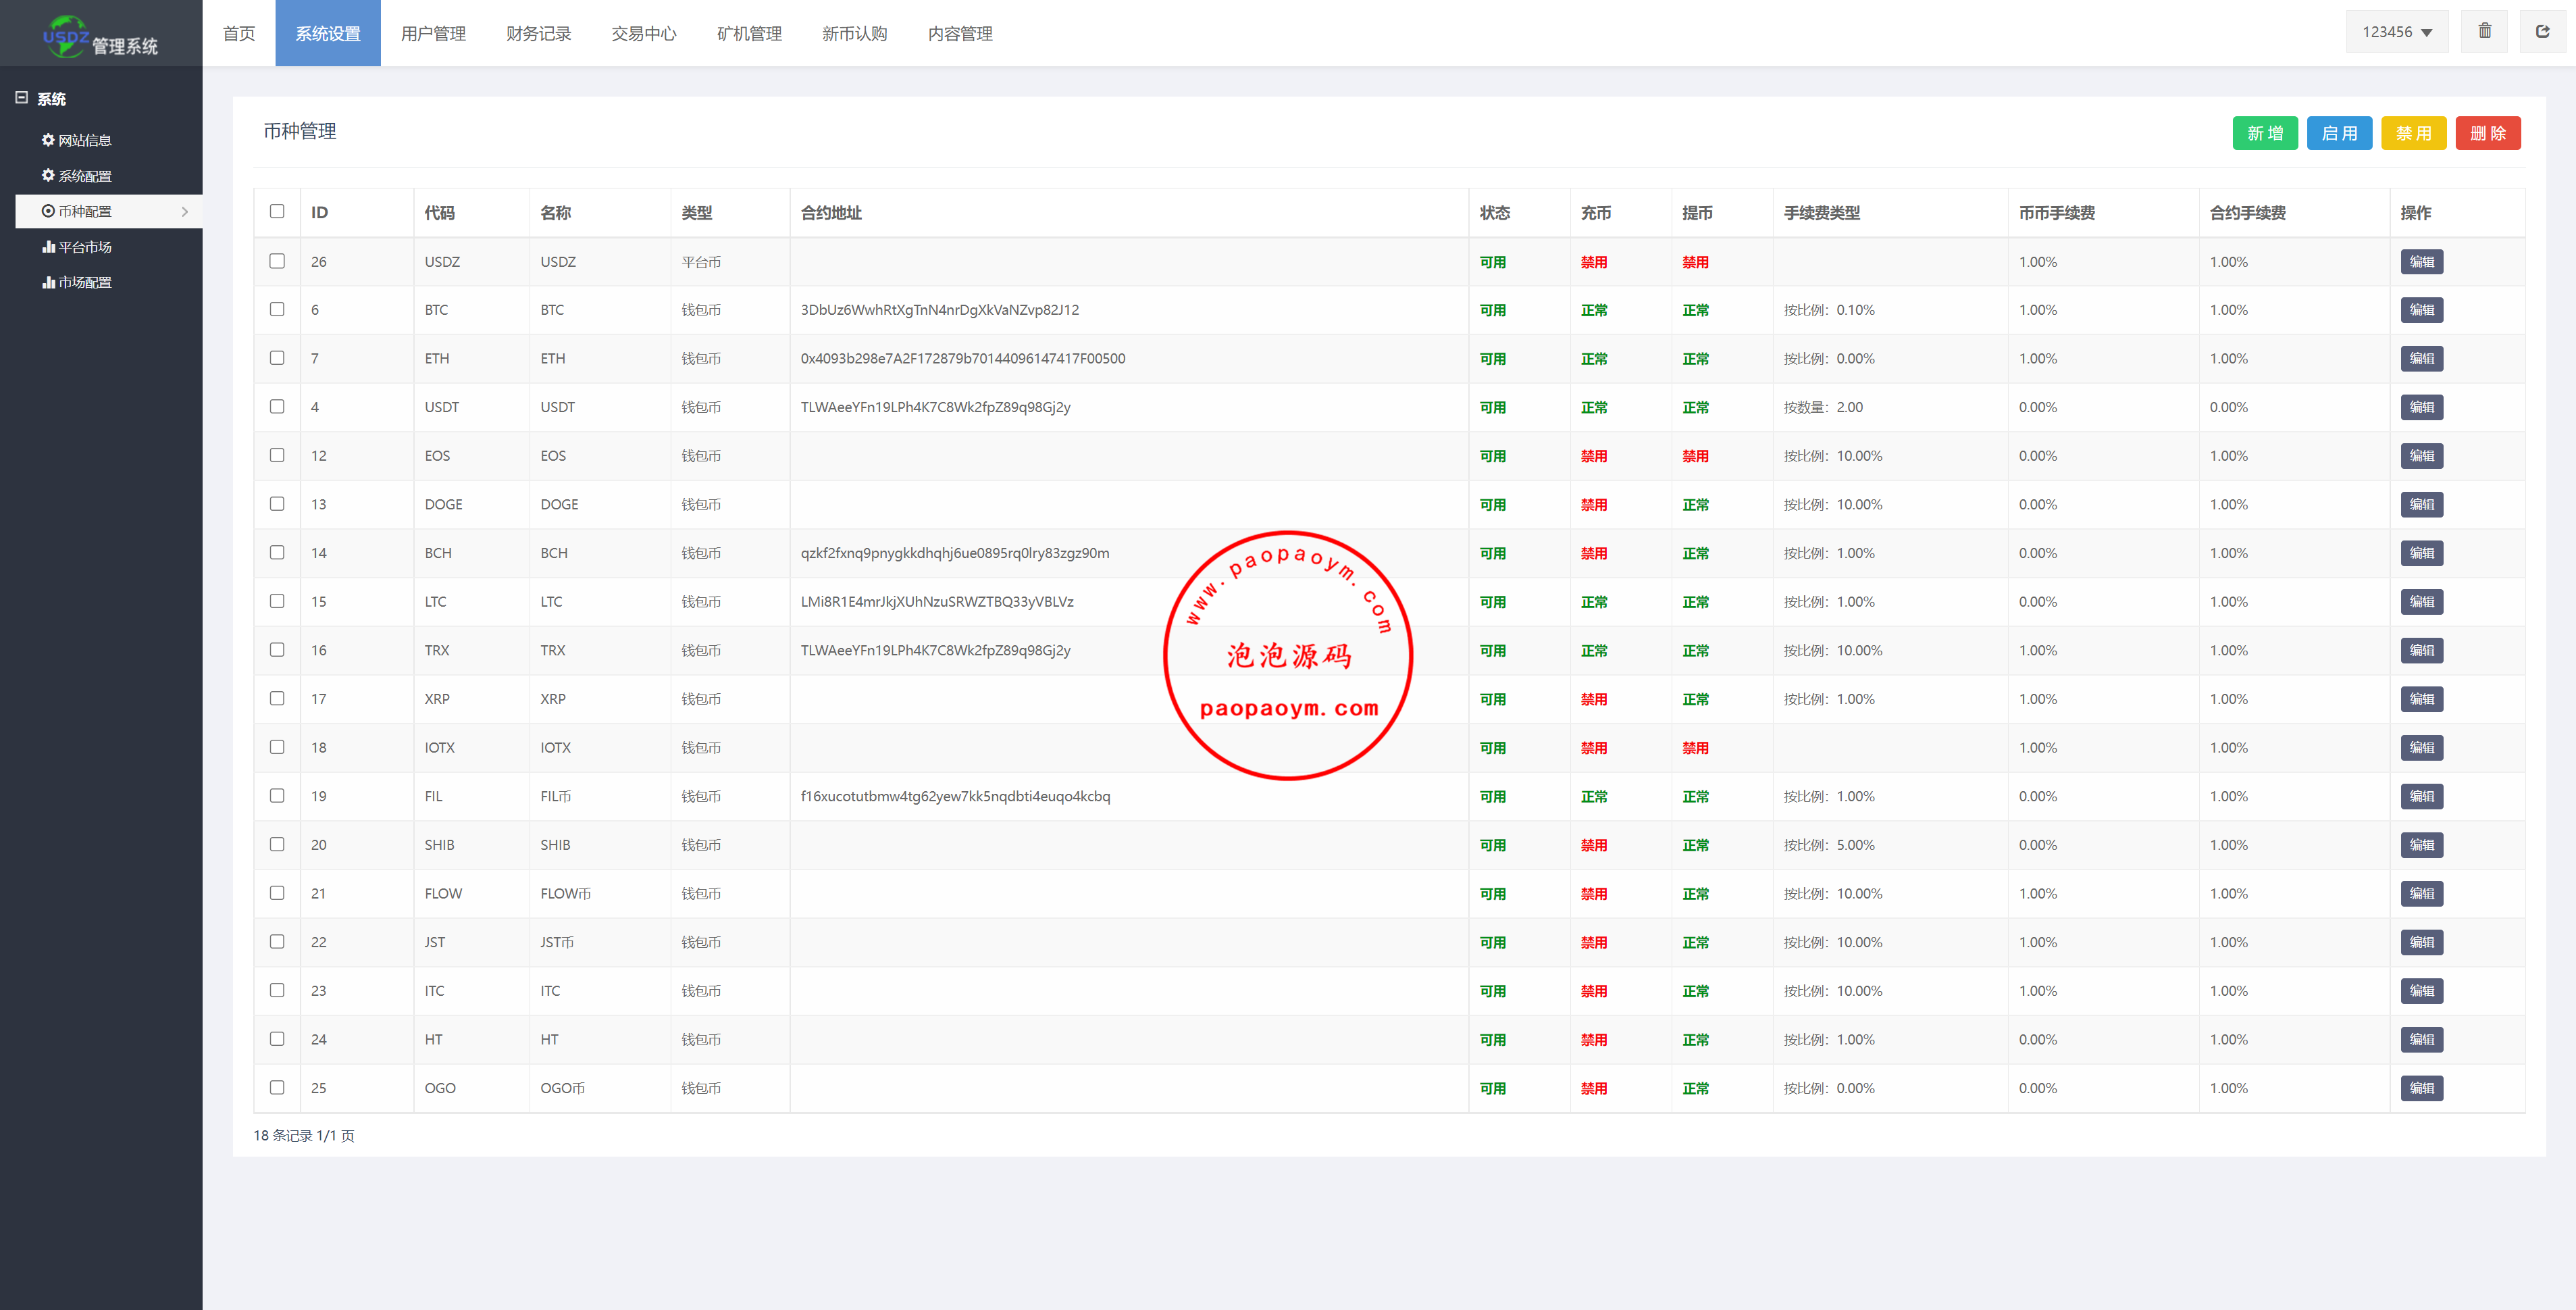Viewport: 2576px width, 1310px height.
Task: Click the gear icon beside 系统配置
Action: pyautogui.click(x=47, y=175)
